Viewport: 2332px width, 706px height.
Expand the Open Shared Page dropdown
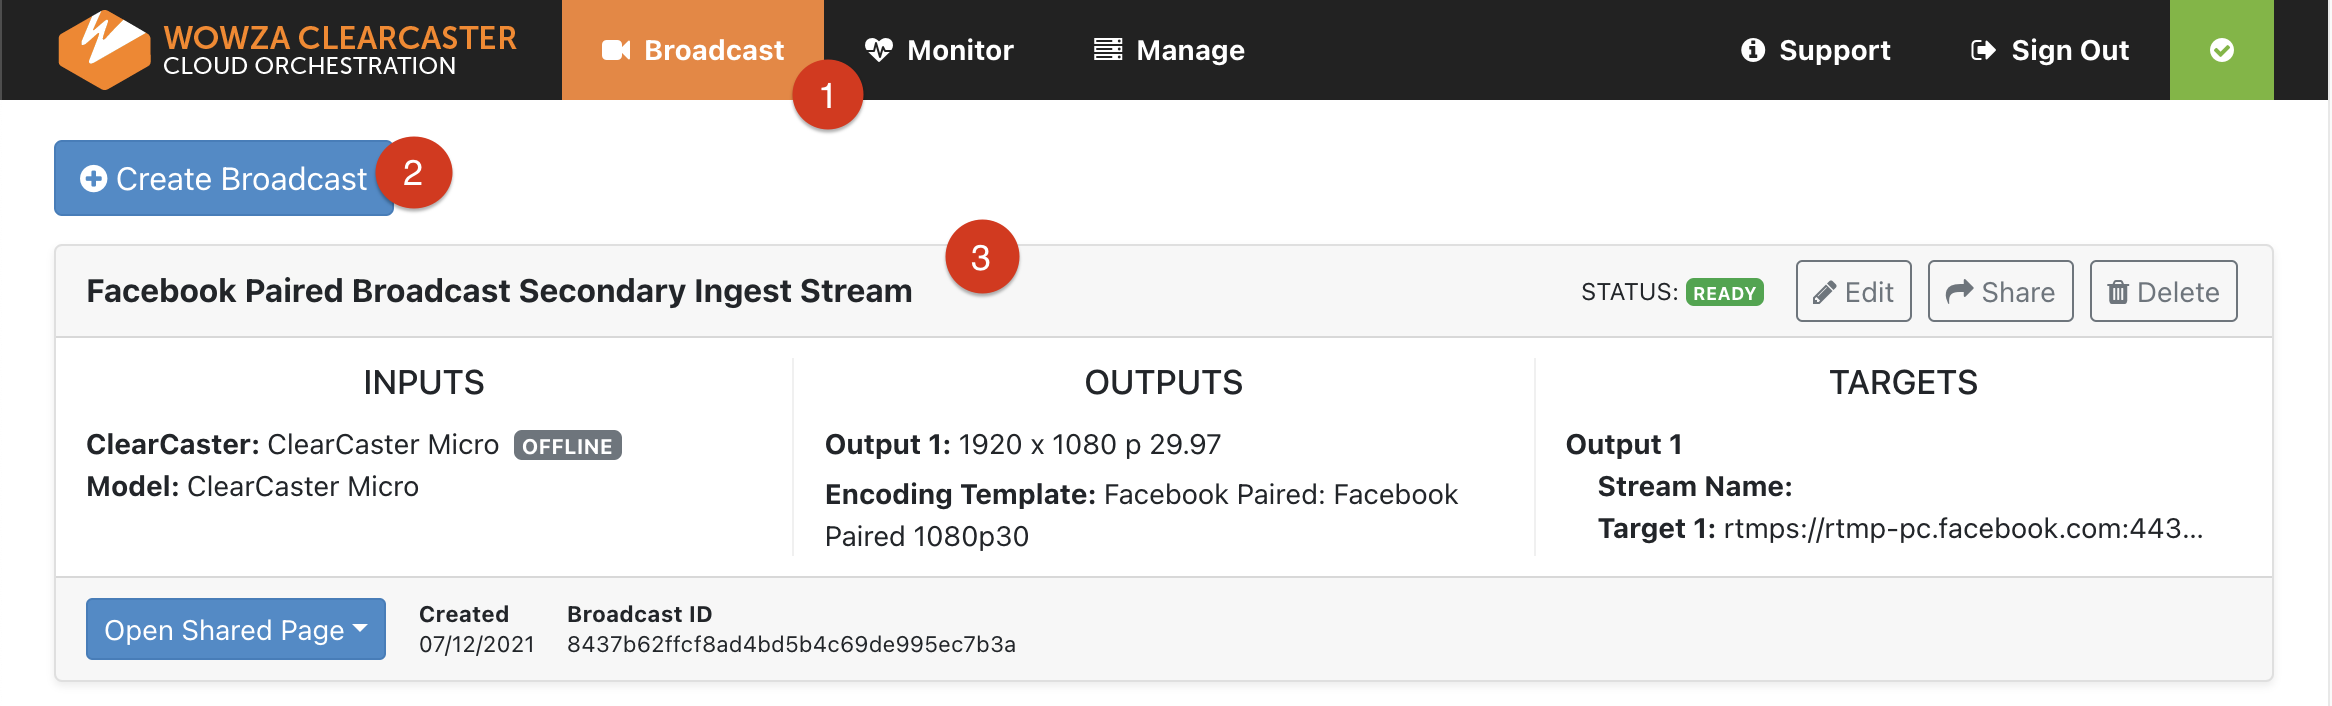click(236, 629)
